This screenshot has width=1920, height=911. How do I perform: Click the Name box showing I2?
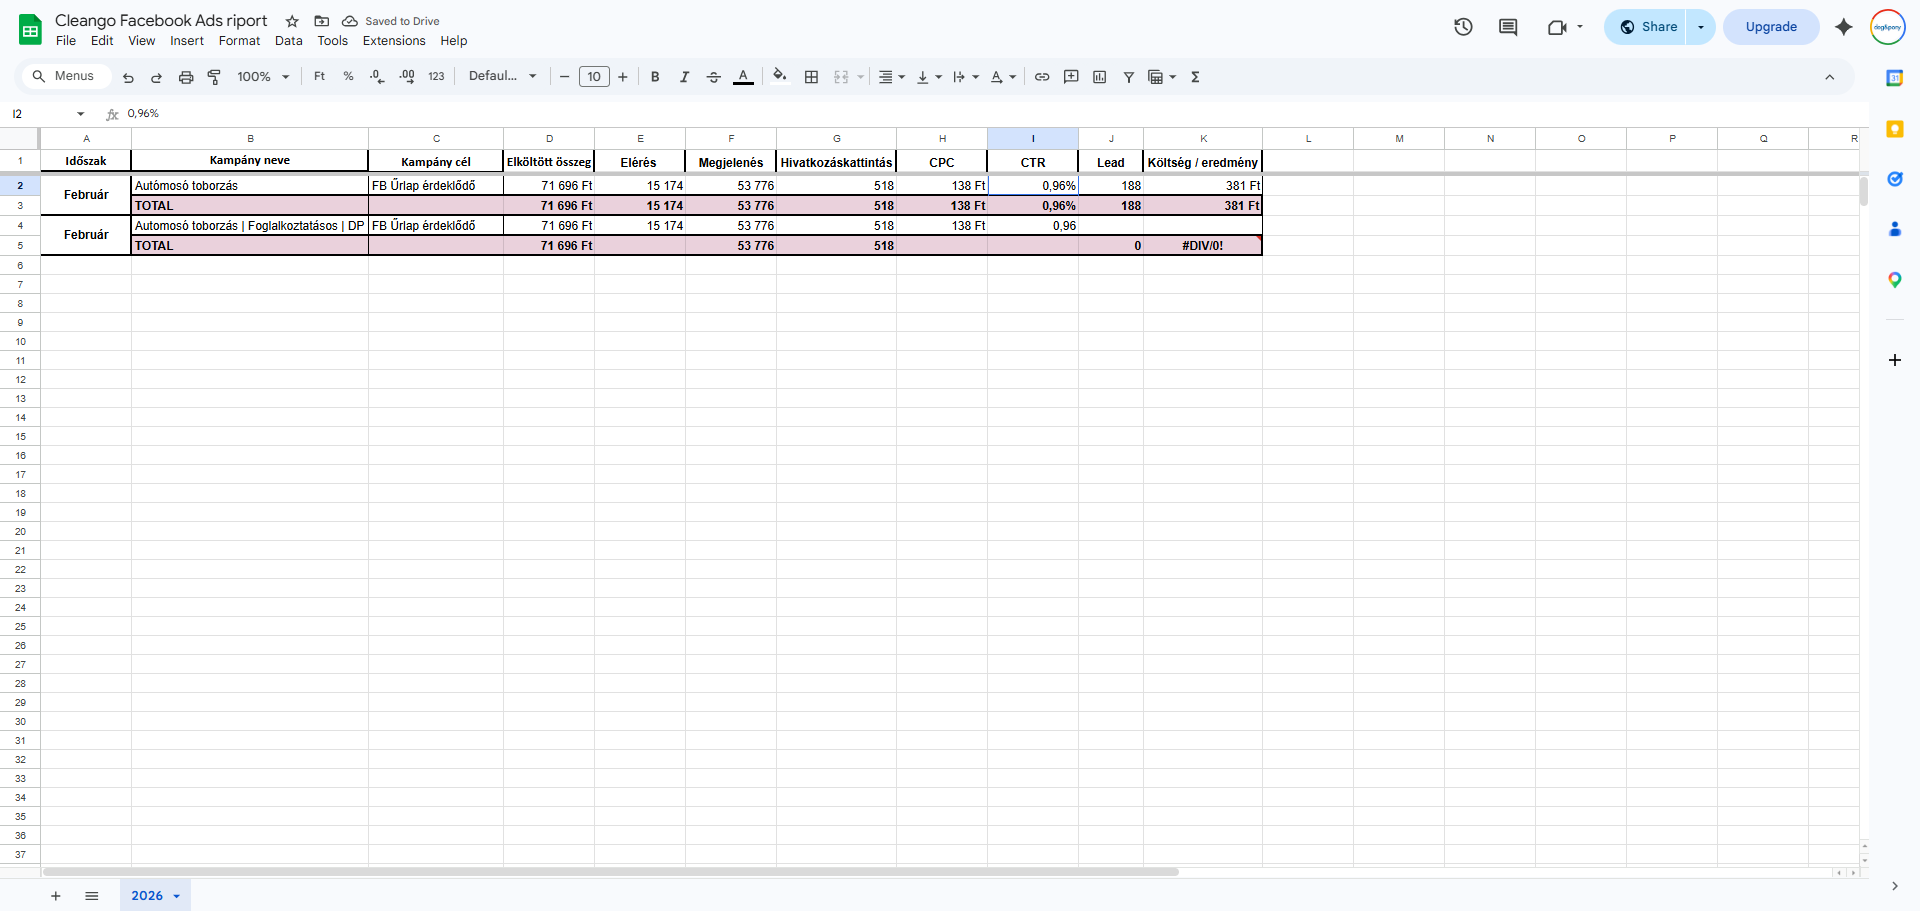tap(48, 114)
